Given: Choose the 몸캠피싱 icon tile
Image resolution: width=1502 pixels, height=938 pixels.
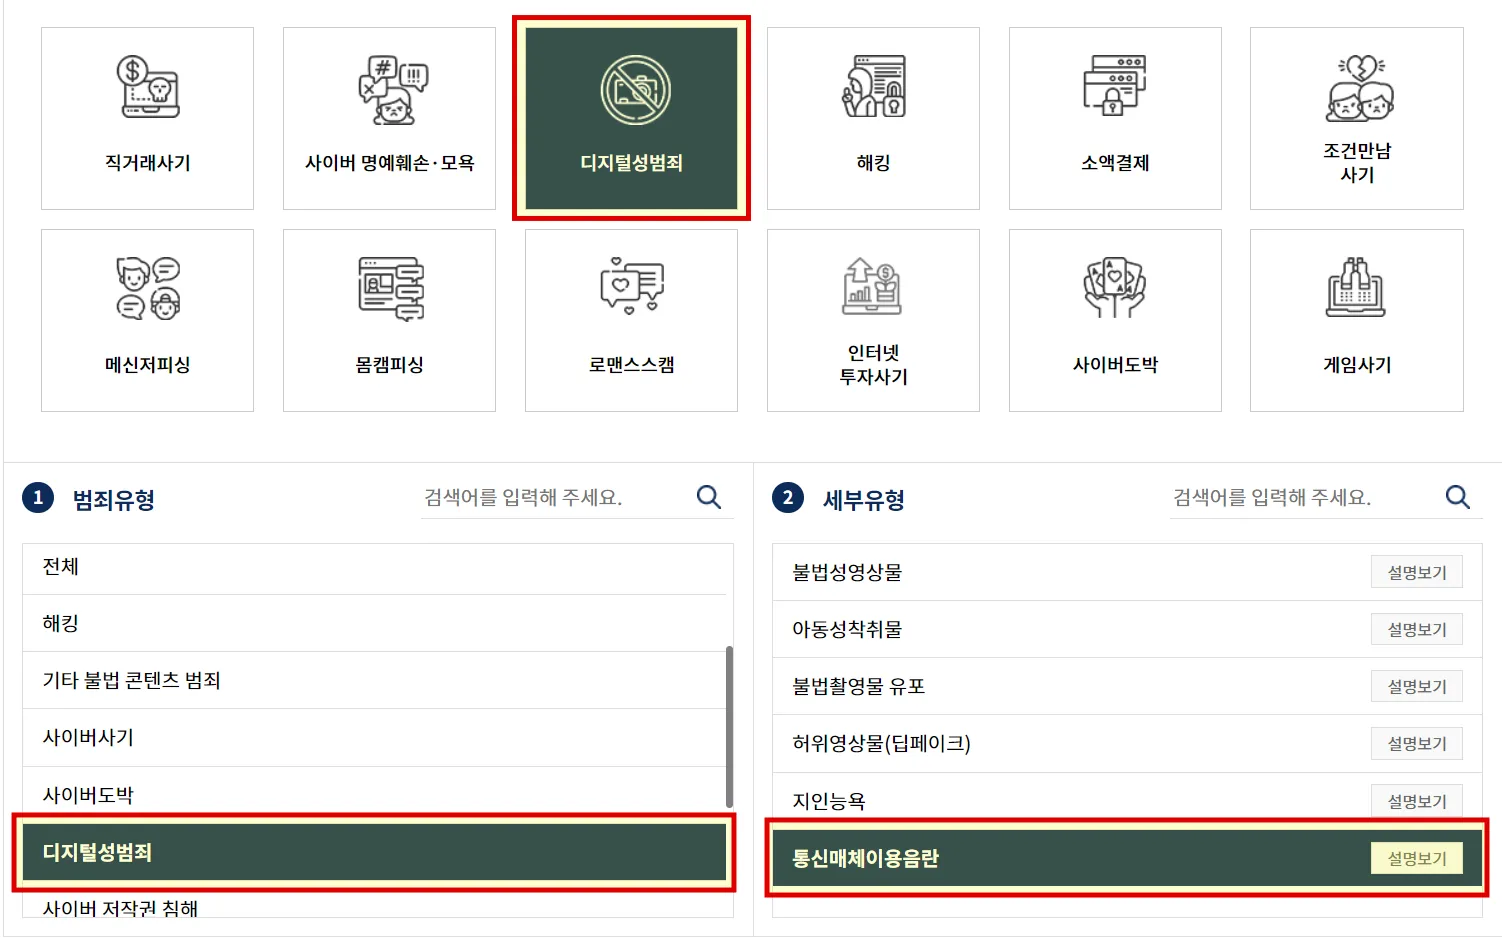Looking at the screenshot, I should (389, 320).
